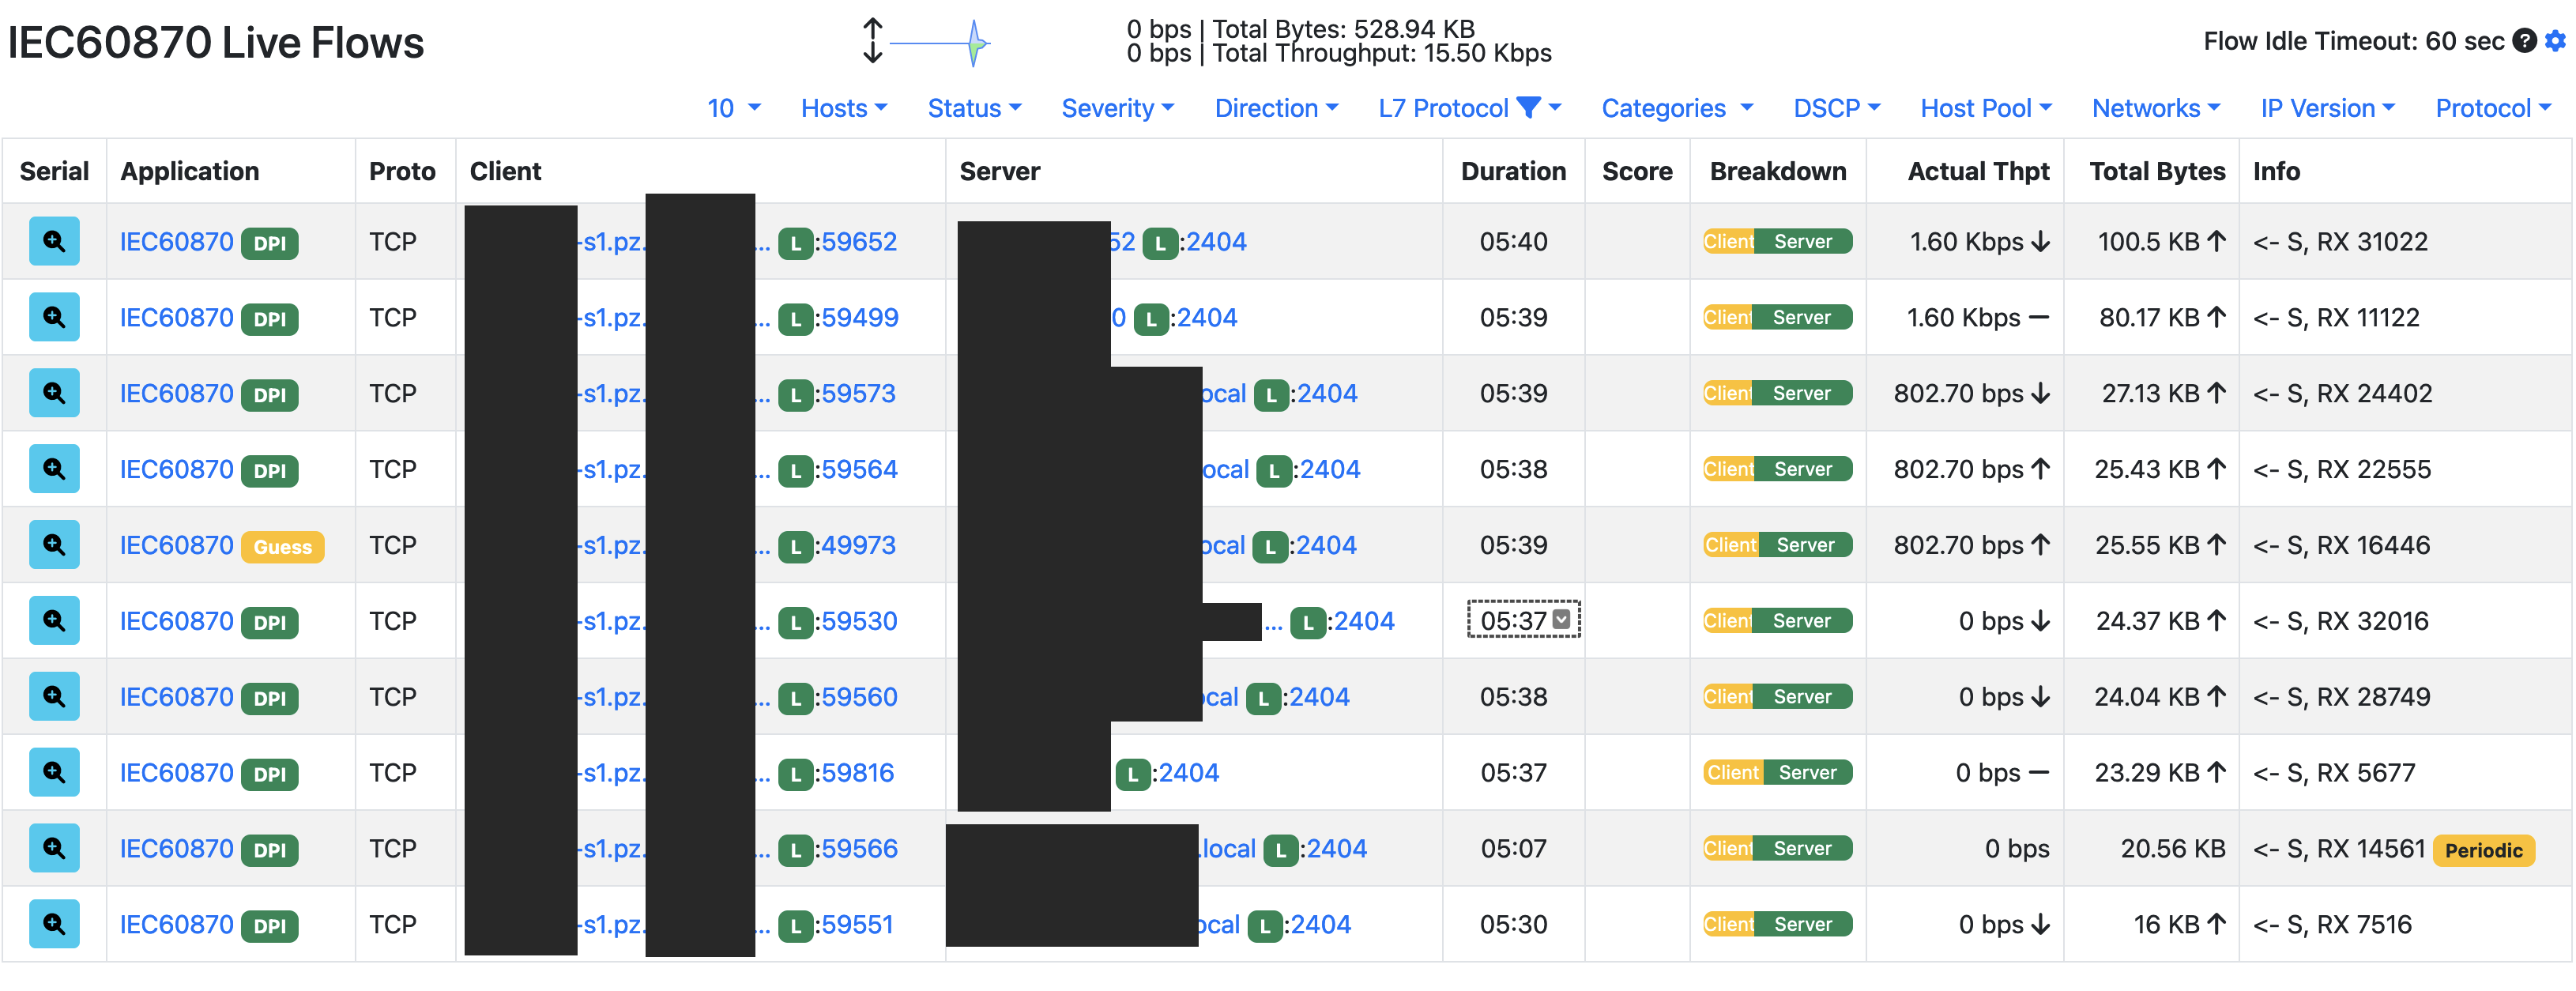The height and width of the screenshot is (991, 2576).
Task: Open the Severity filter dropdown
Action: [1117, 108]
